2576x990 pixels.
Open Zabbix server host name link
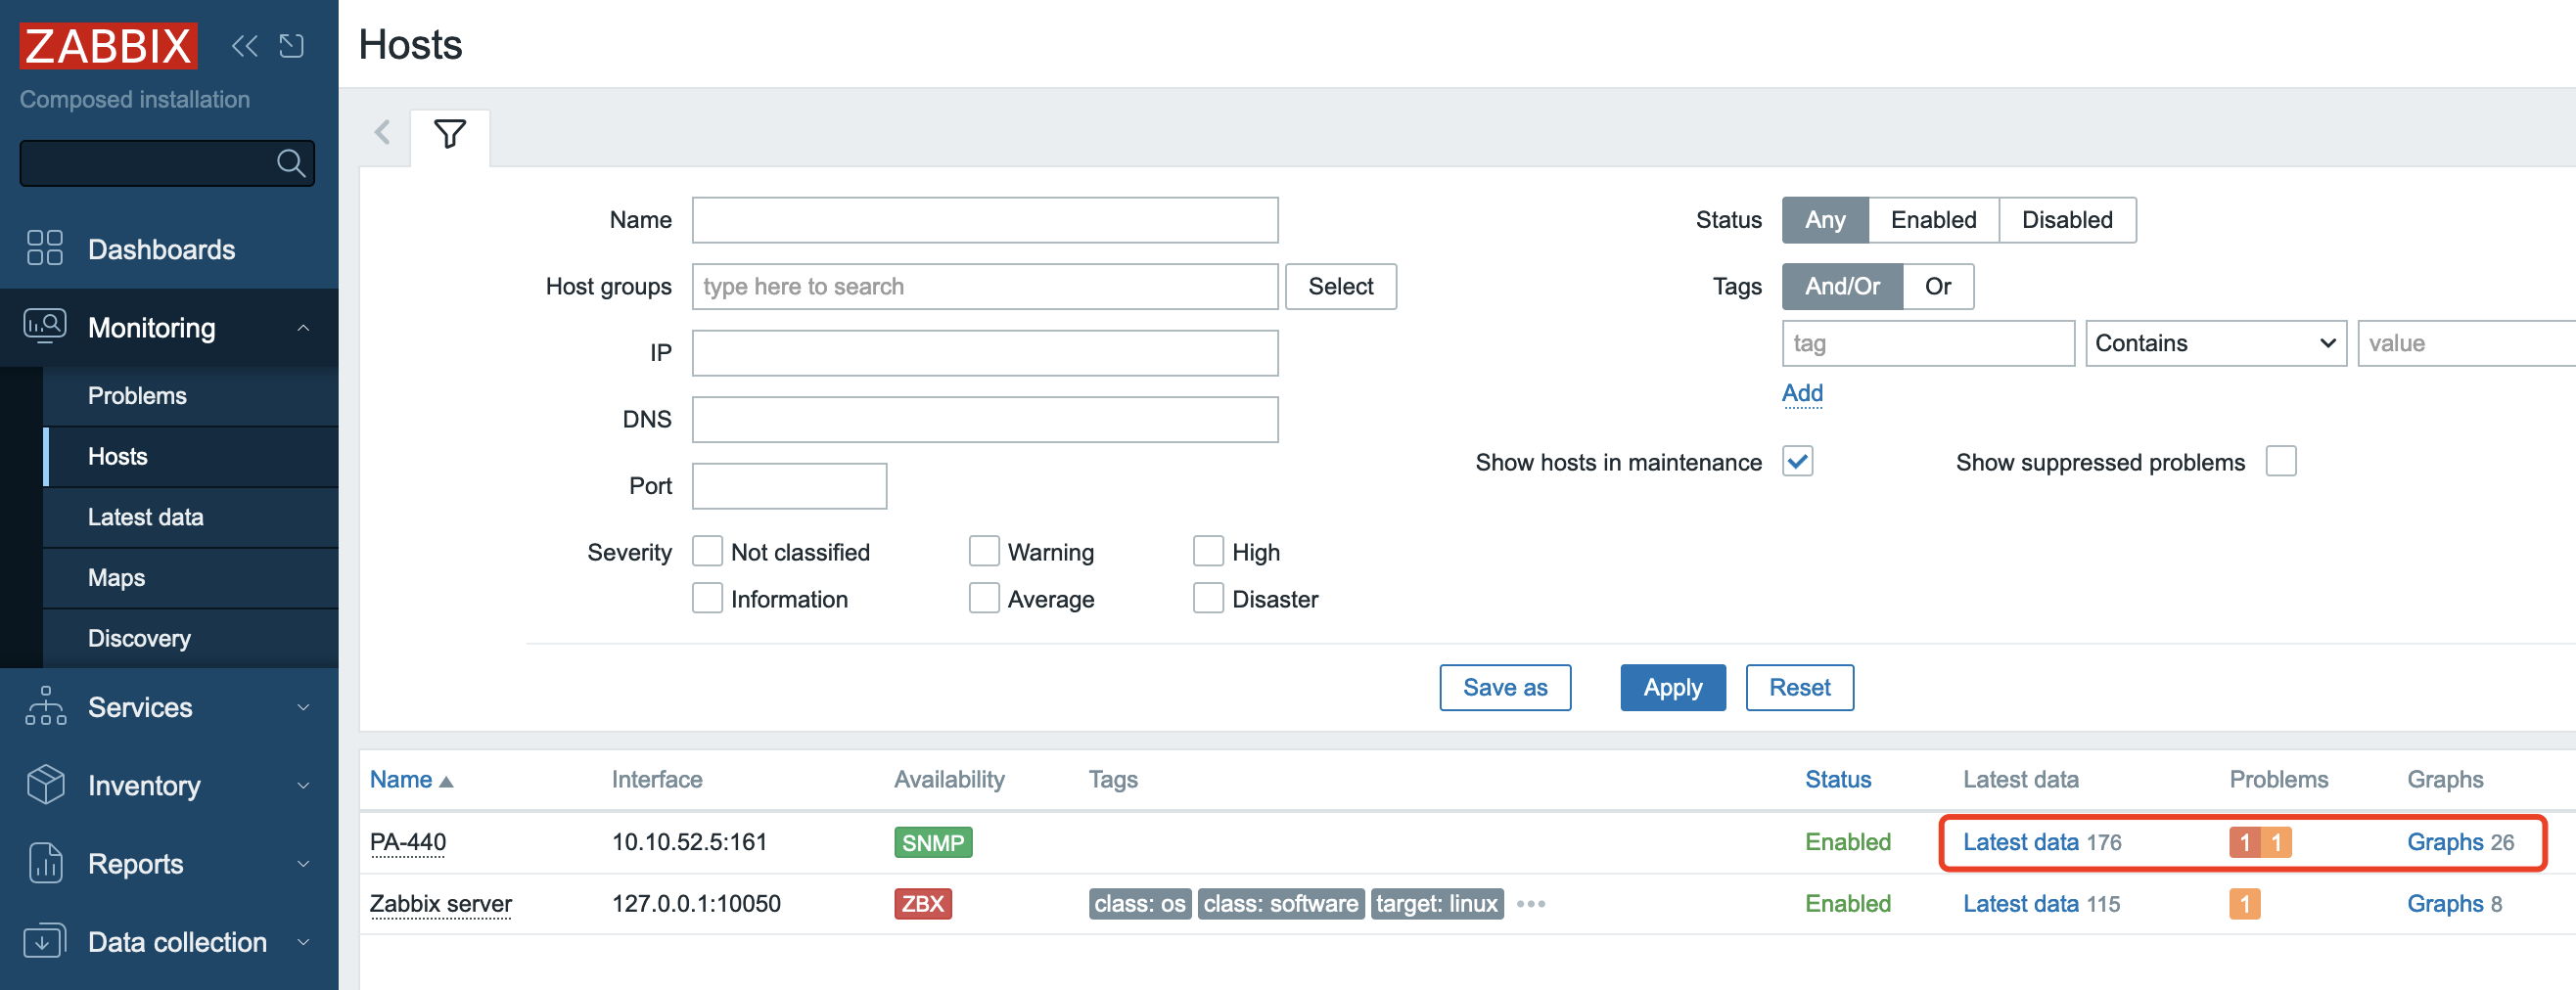pos(441,904)
